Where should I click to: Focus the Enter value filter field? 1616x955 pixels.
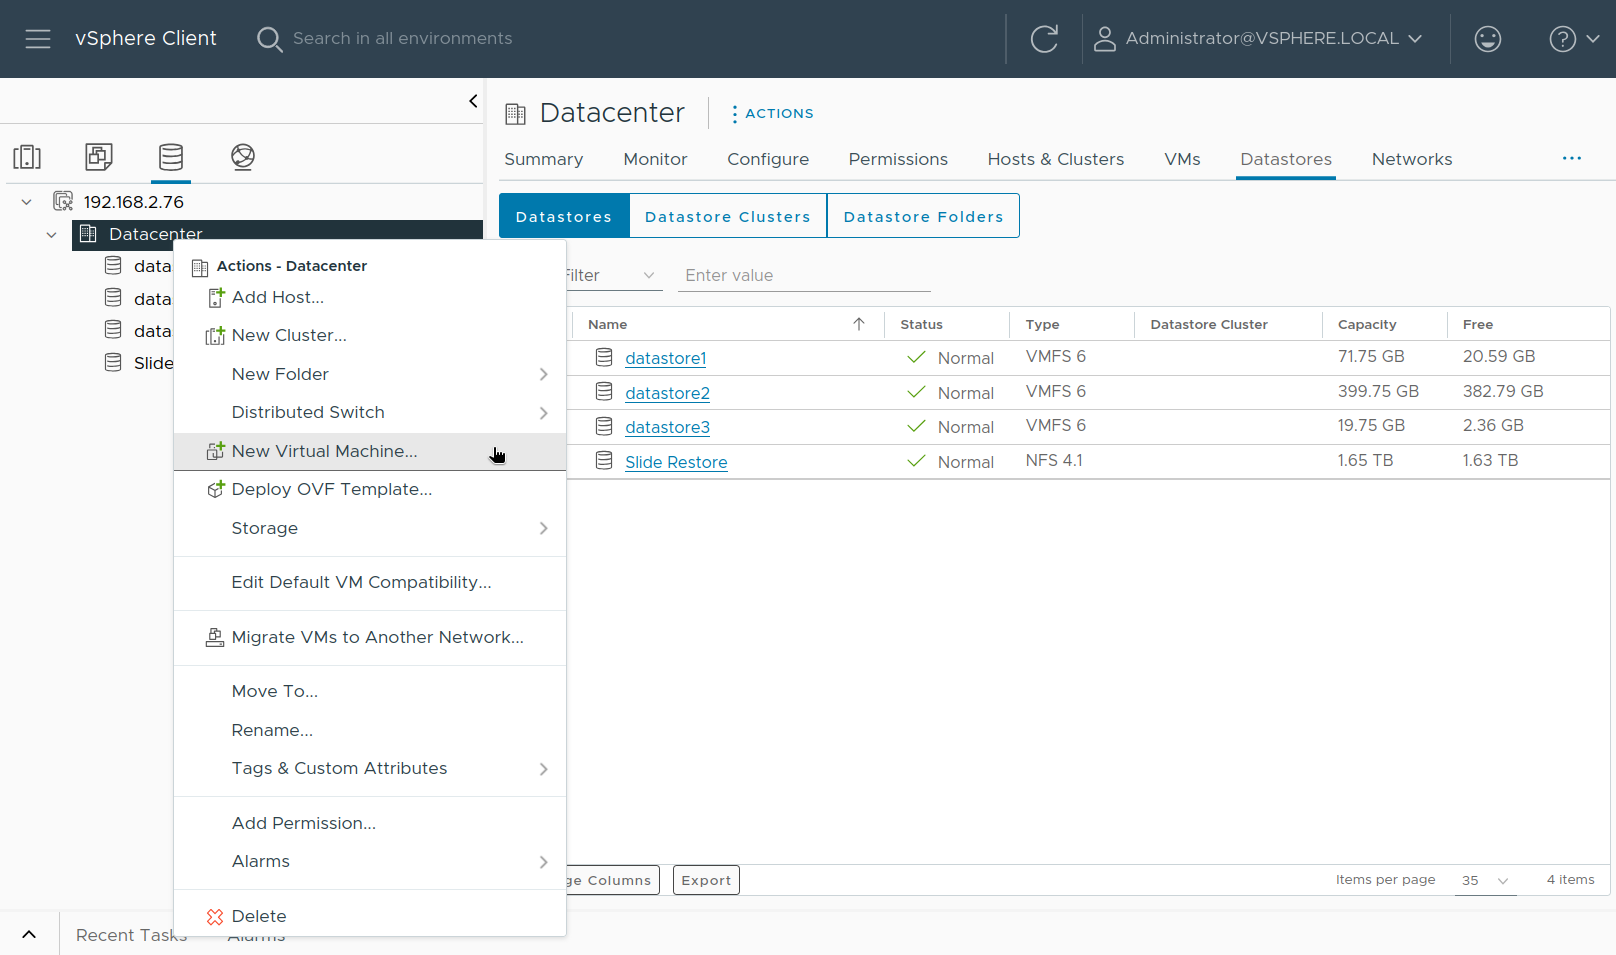coord(804,276)
